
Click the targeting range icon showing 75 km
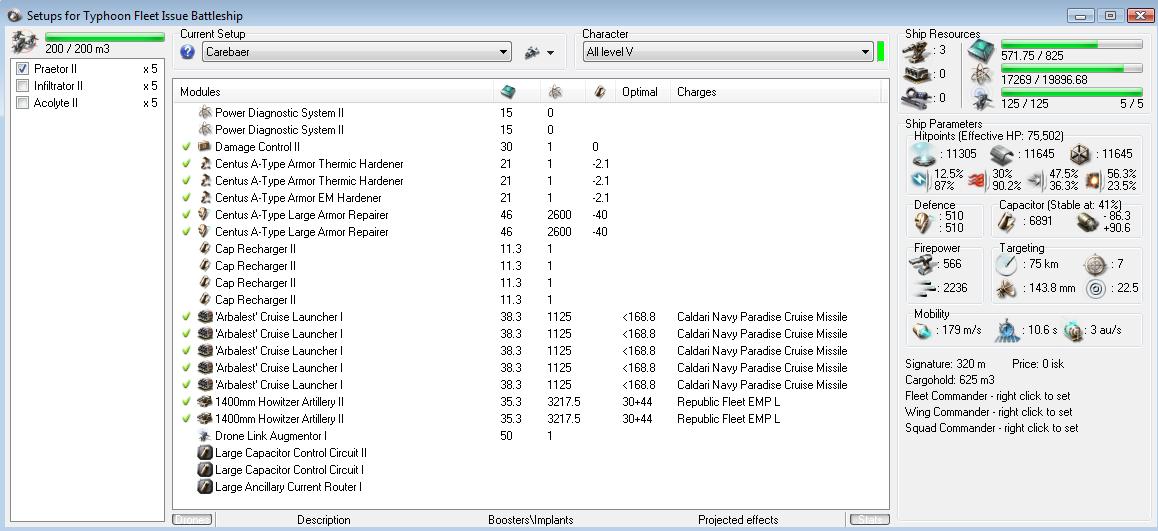click(x=1007, y=264)
